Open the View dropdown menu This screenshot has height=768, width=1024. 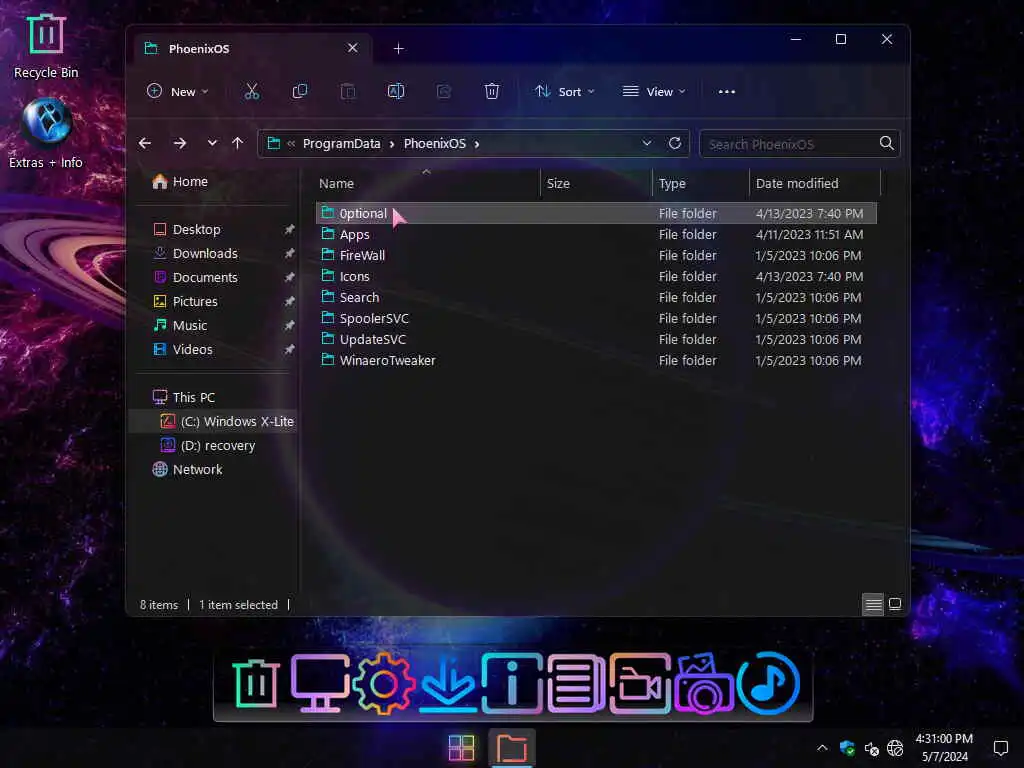(x=654, y=91)
